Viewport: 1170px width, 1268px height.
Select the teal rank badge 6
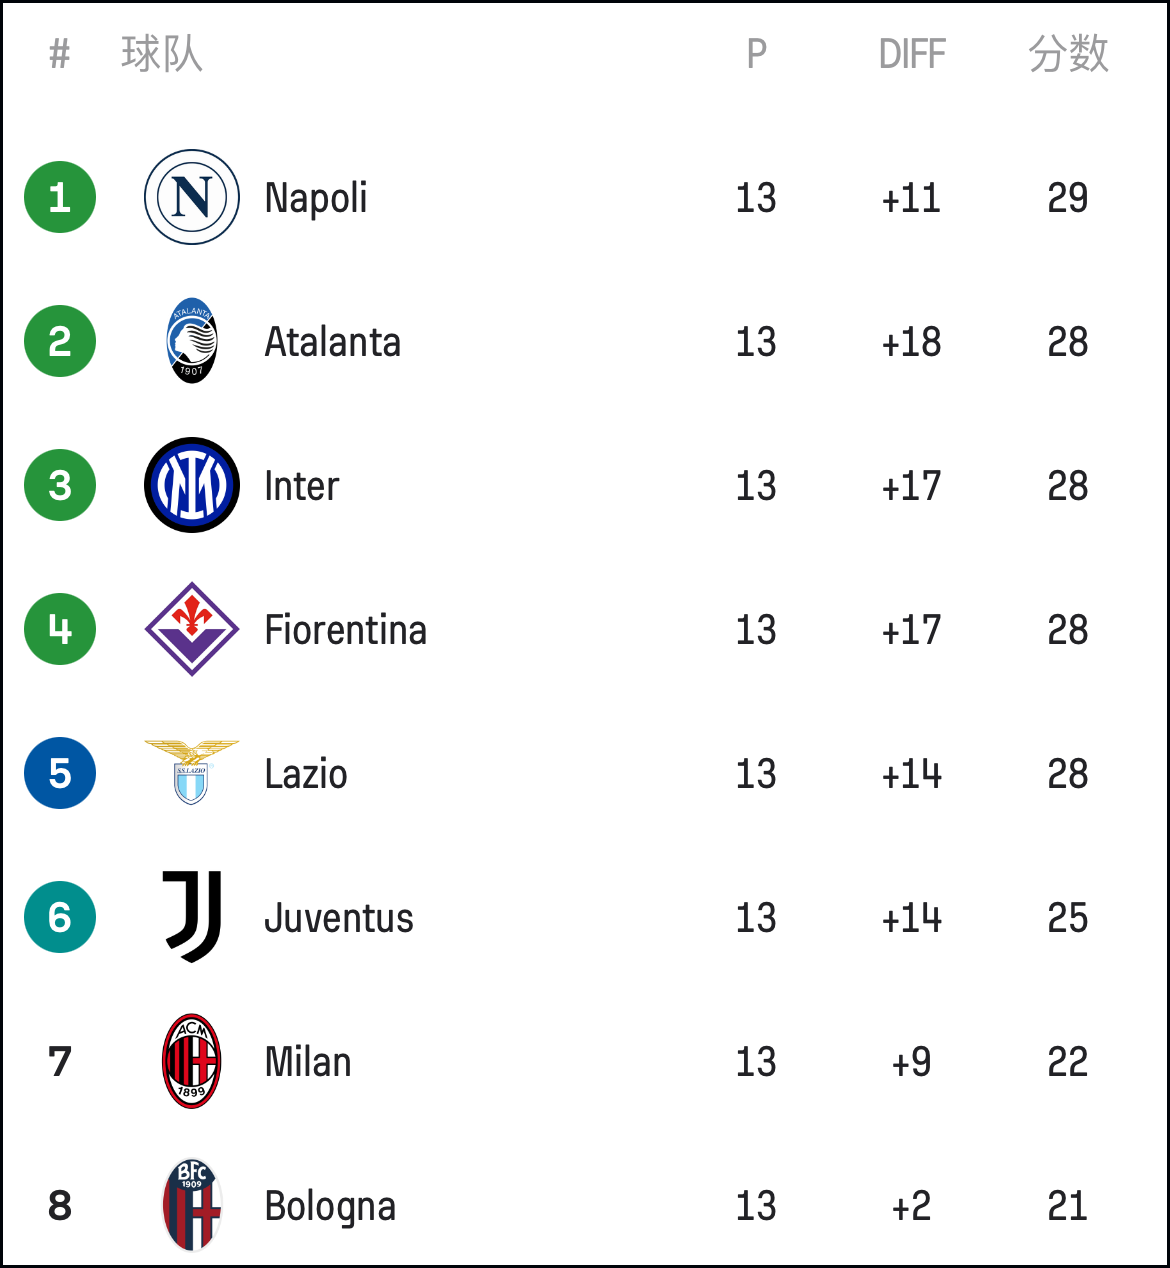pos(60,917)
